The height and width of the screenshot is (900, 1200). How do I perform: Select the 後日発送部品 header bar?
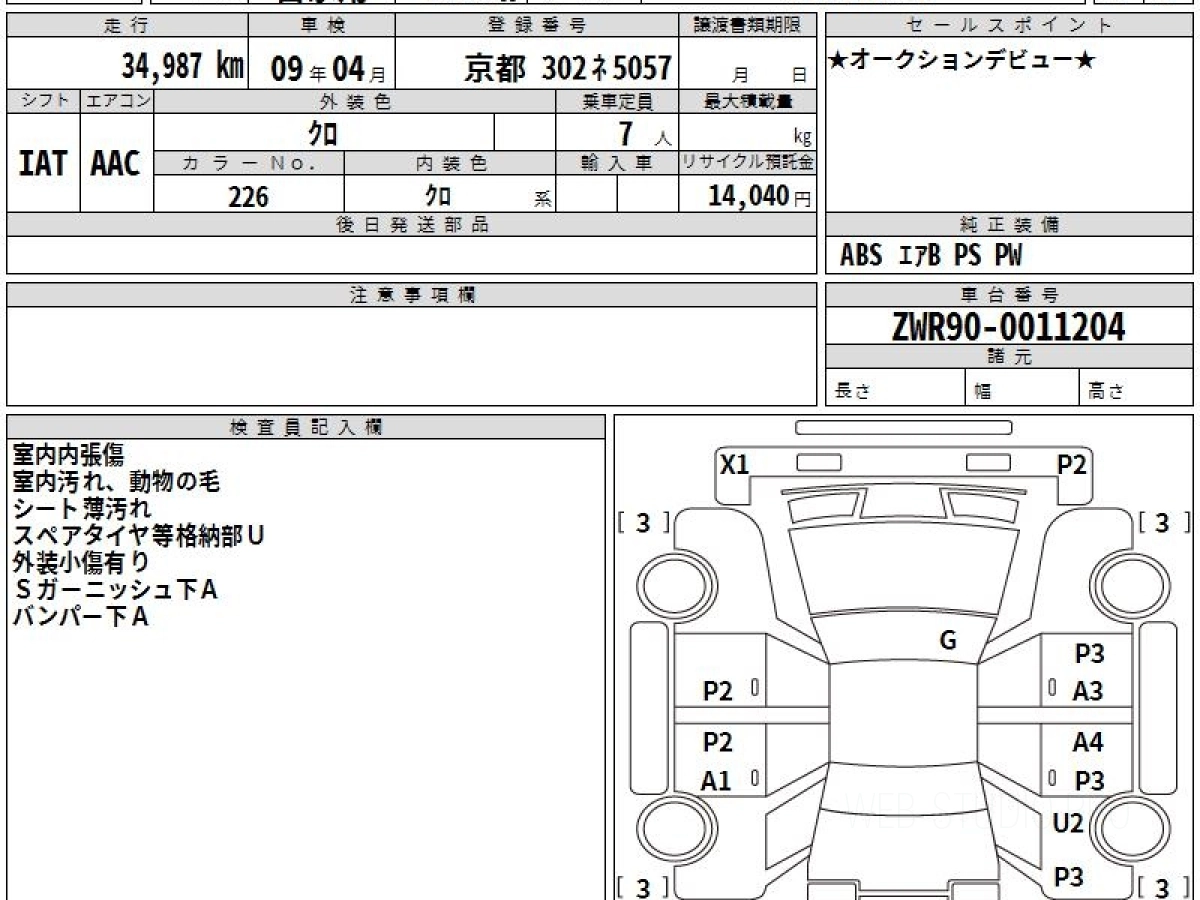pyautogui.click(x=412, y=225)
